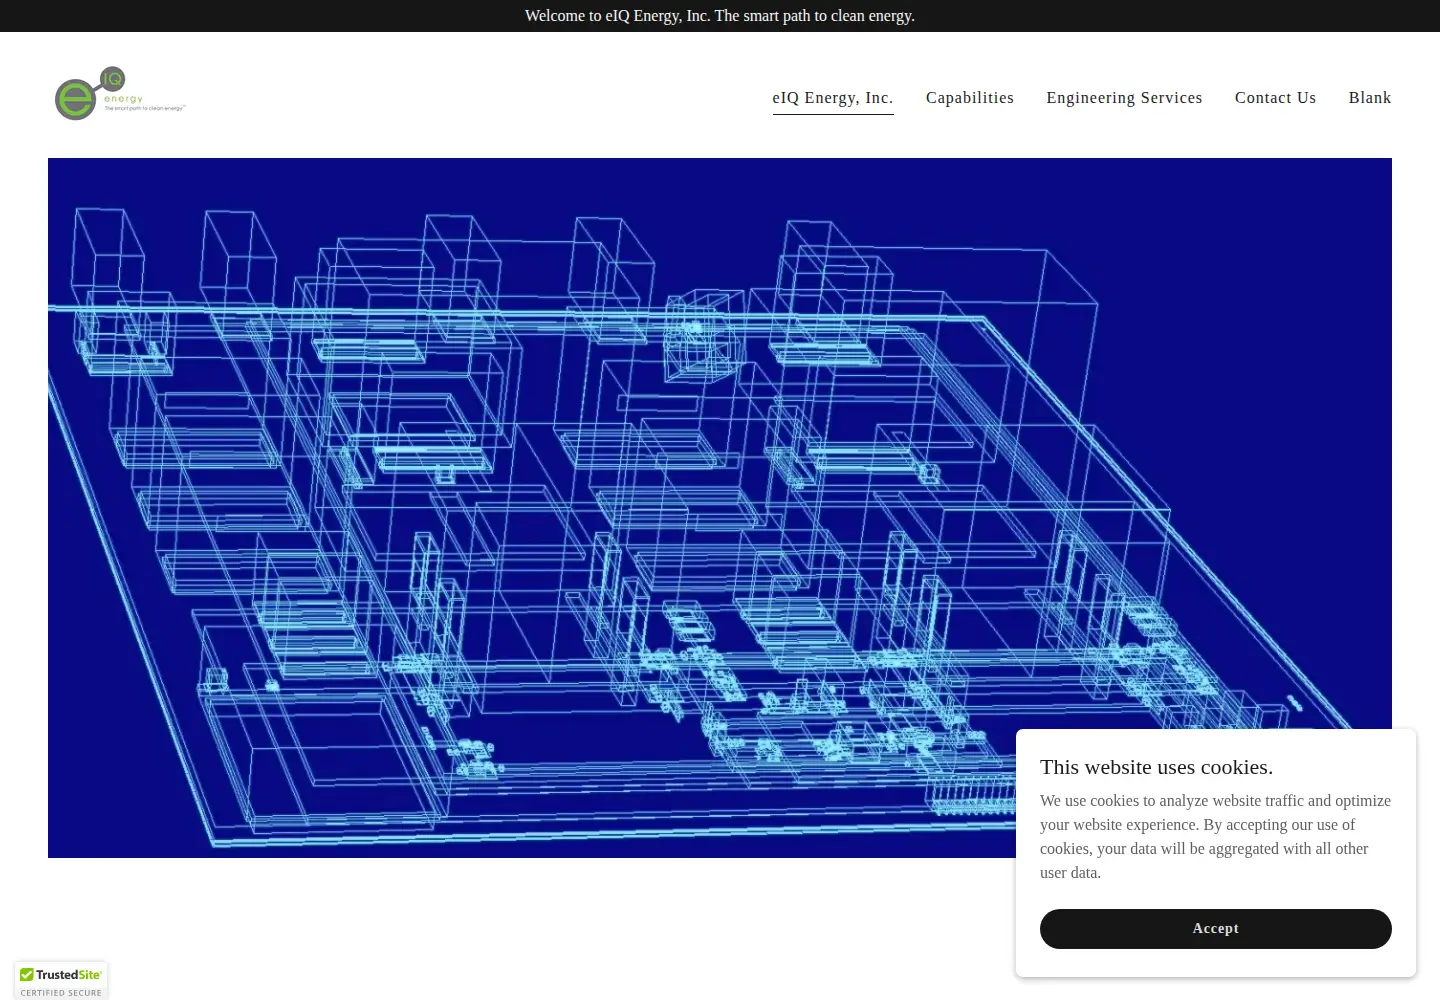This screenshot has width=1440, height=1000.
Task: Click the wireframe circuit board hero image
Action: pyautogui.click(x=720, y=508)
